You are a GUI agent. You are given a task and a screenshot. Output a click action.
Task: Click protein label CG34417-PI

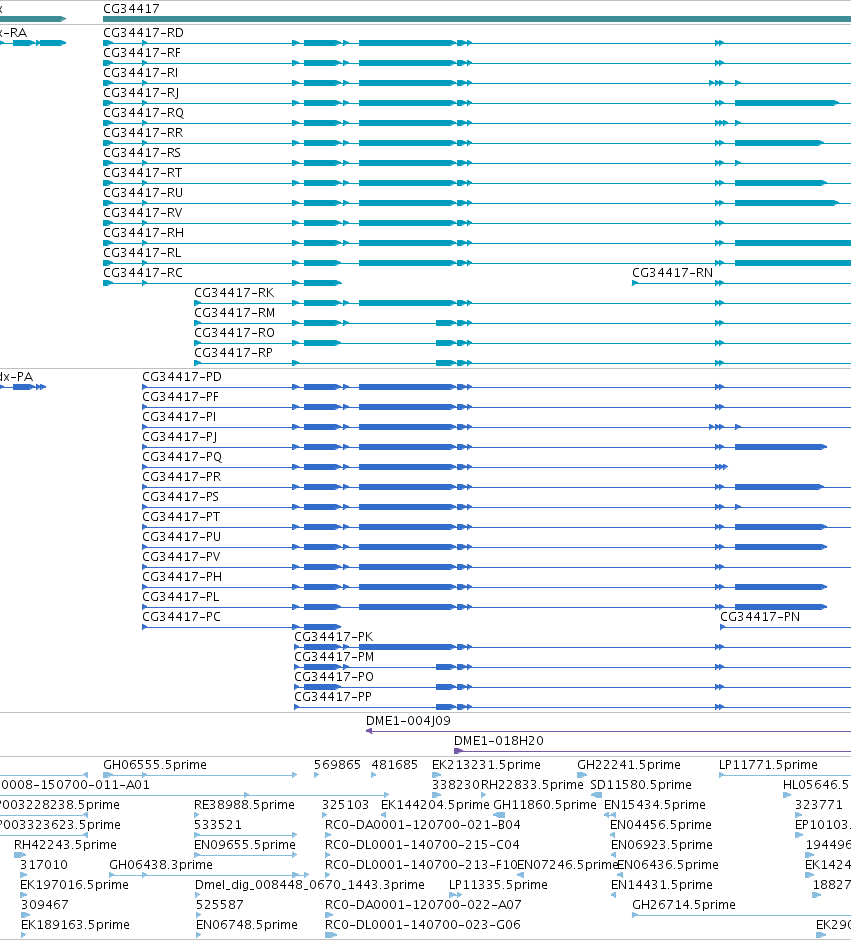[179, 417]
